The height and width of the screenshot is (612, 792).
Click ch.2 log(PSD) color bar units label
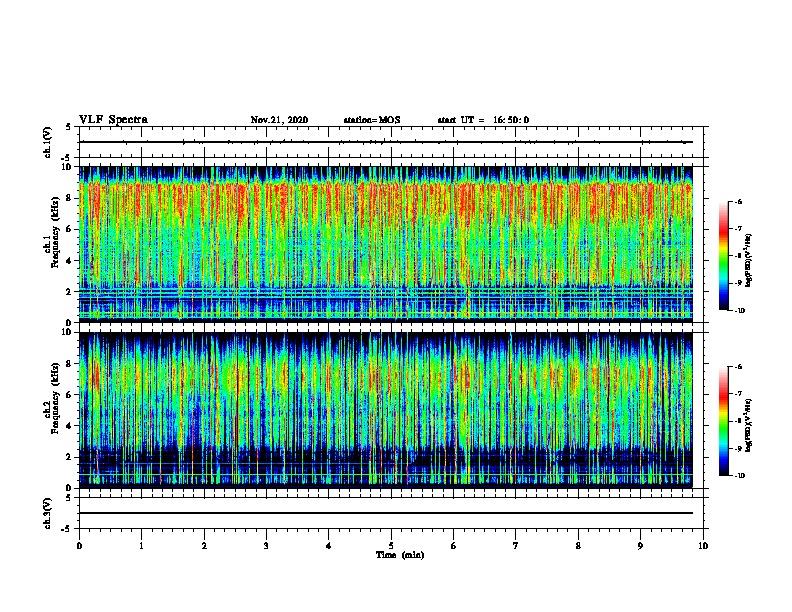749,425
